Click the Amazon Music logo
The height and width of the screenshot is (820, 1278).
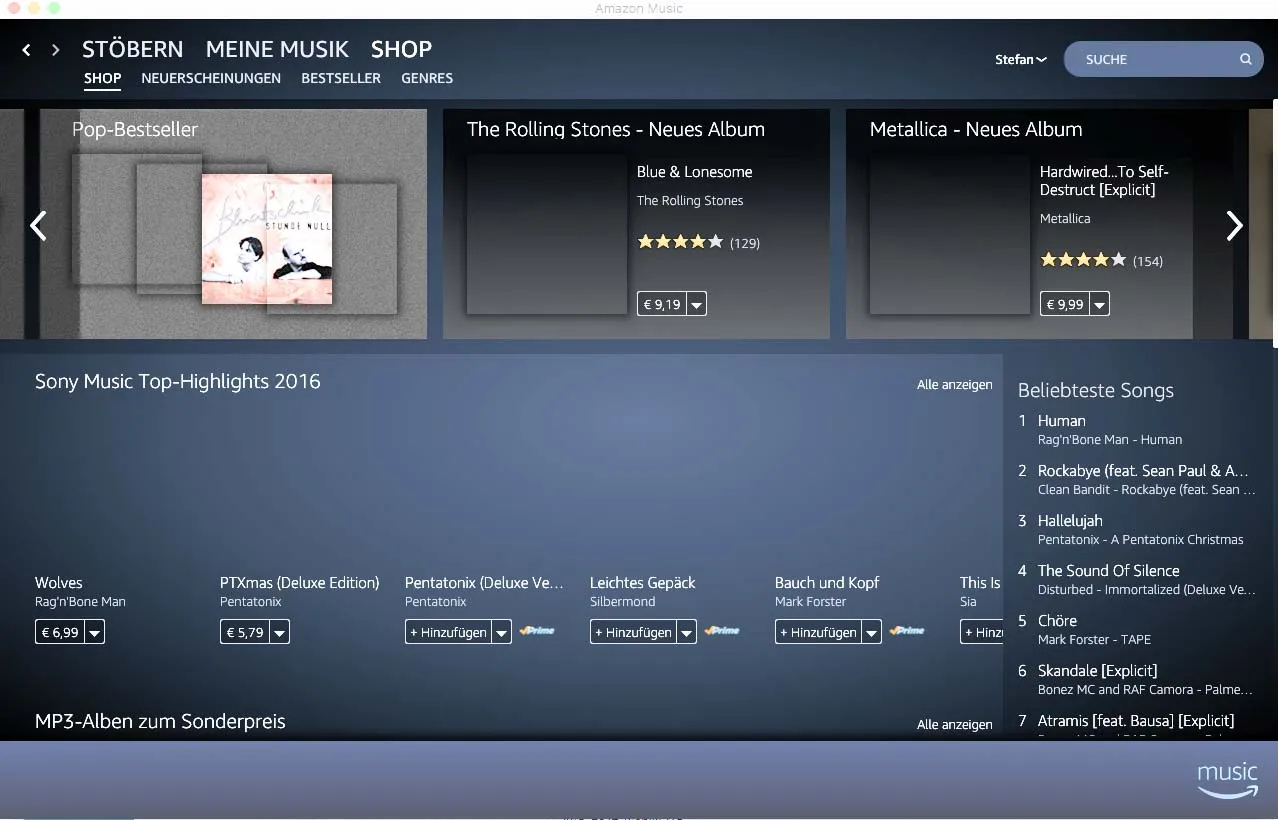1227,780
